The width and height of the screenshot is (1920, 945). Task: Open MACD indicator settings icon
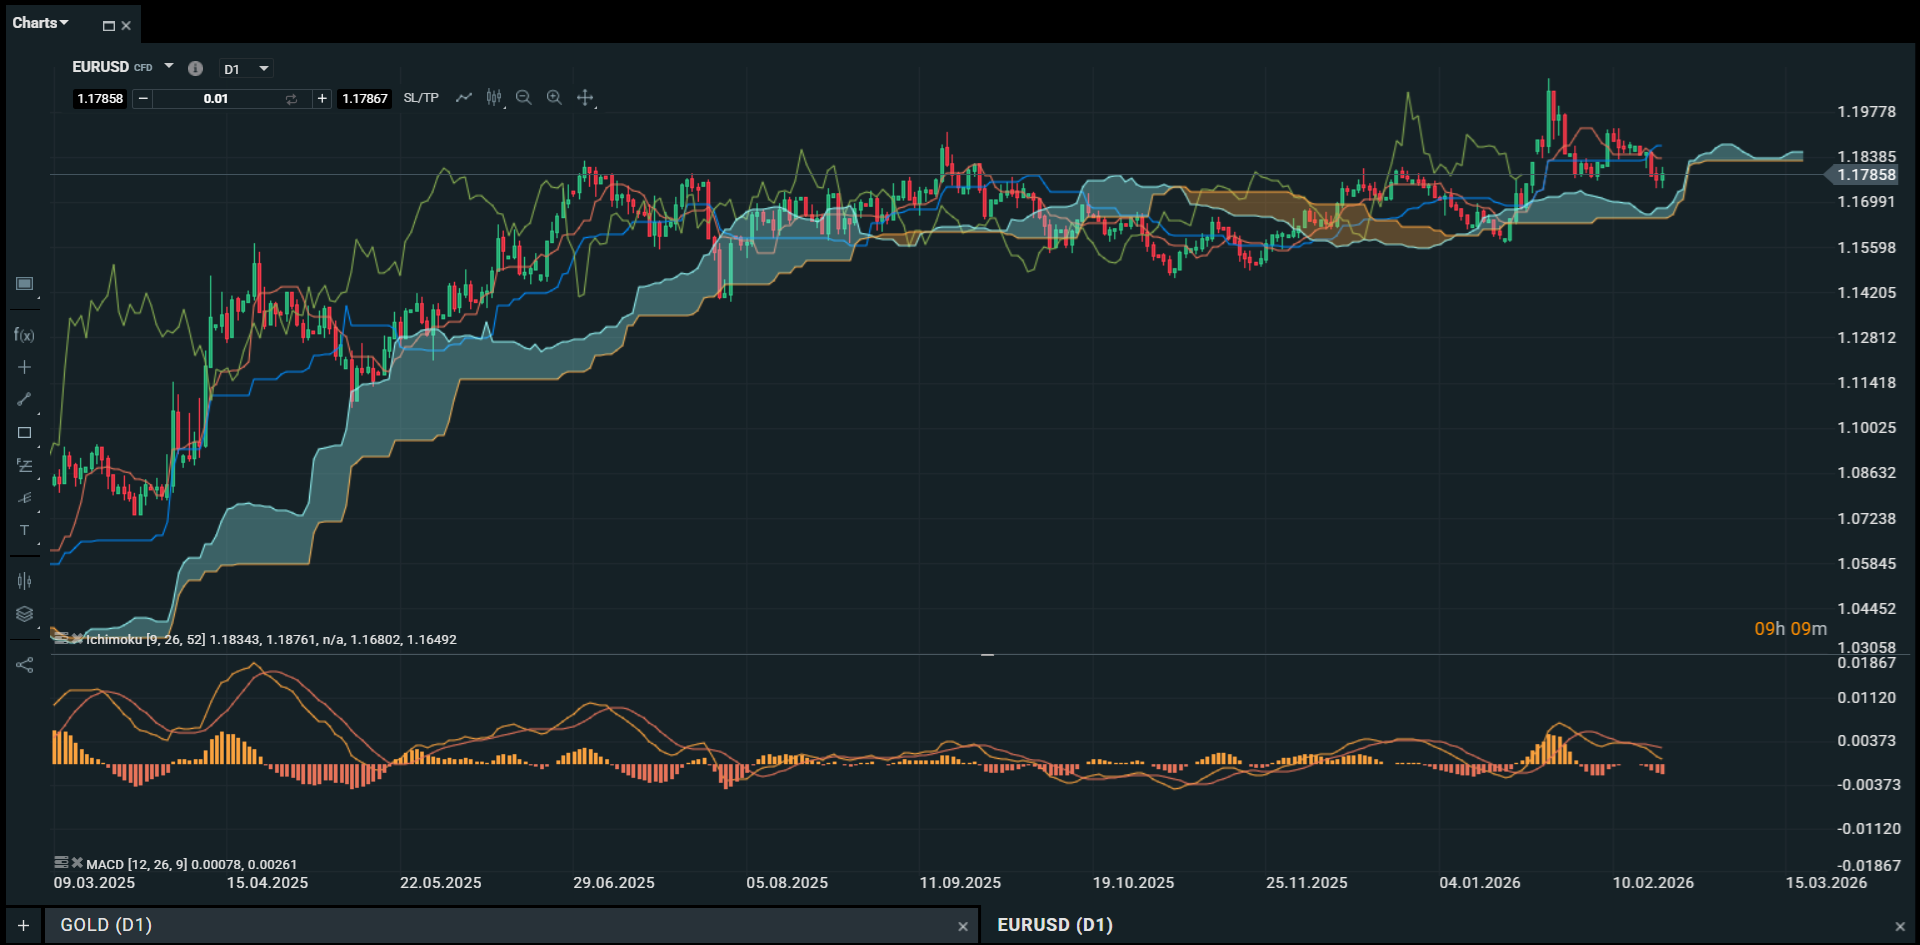coord(61,863)
